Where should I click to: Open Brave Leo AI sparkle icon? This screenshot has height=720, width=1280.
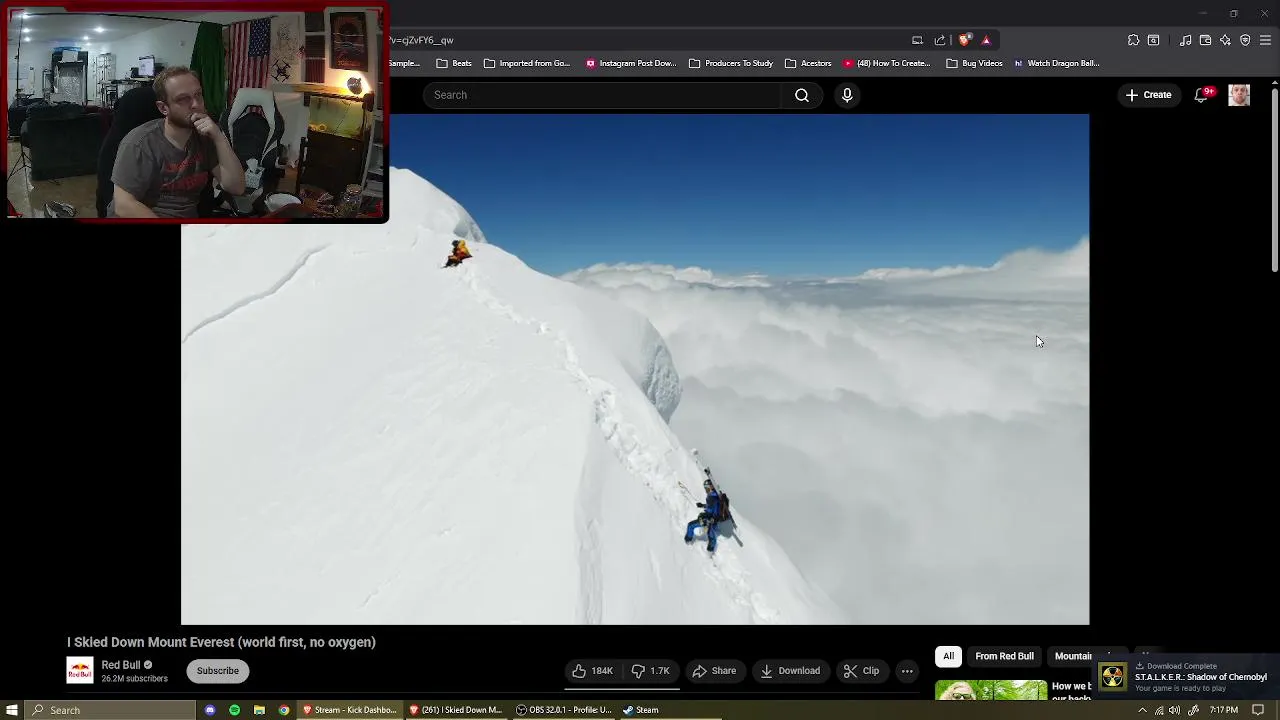[x=1225, y=40]
